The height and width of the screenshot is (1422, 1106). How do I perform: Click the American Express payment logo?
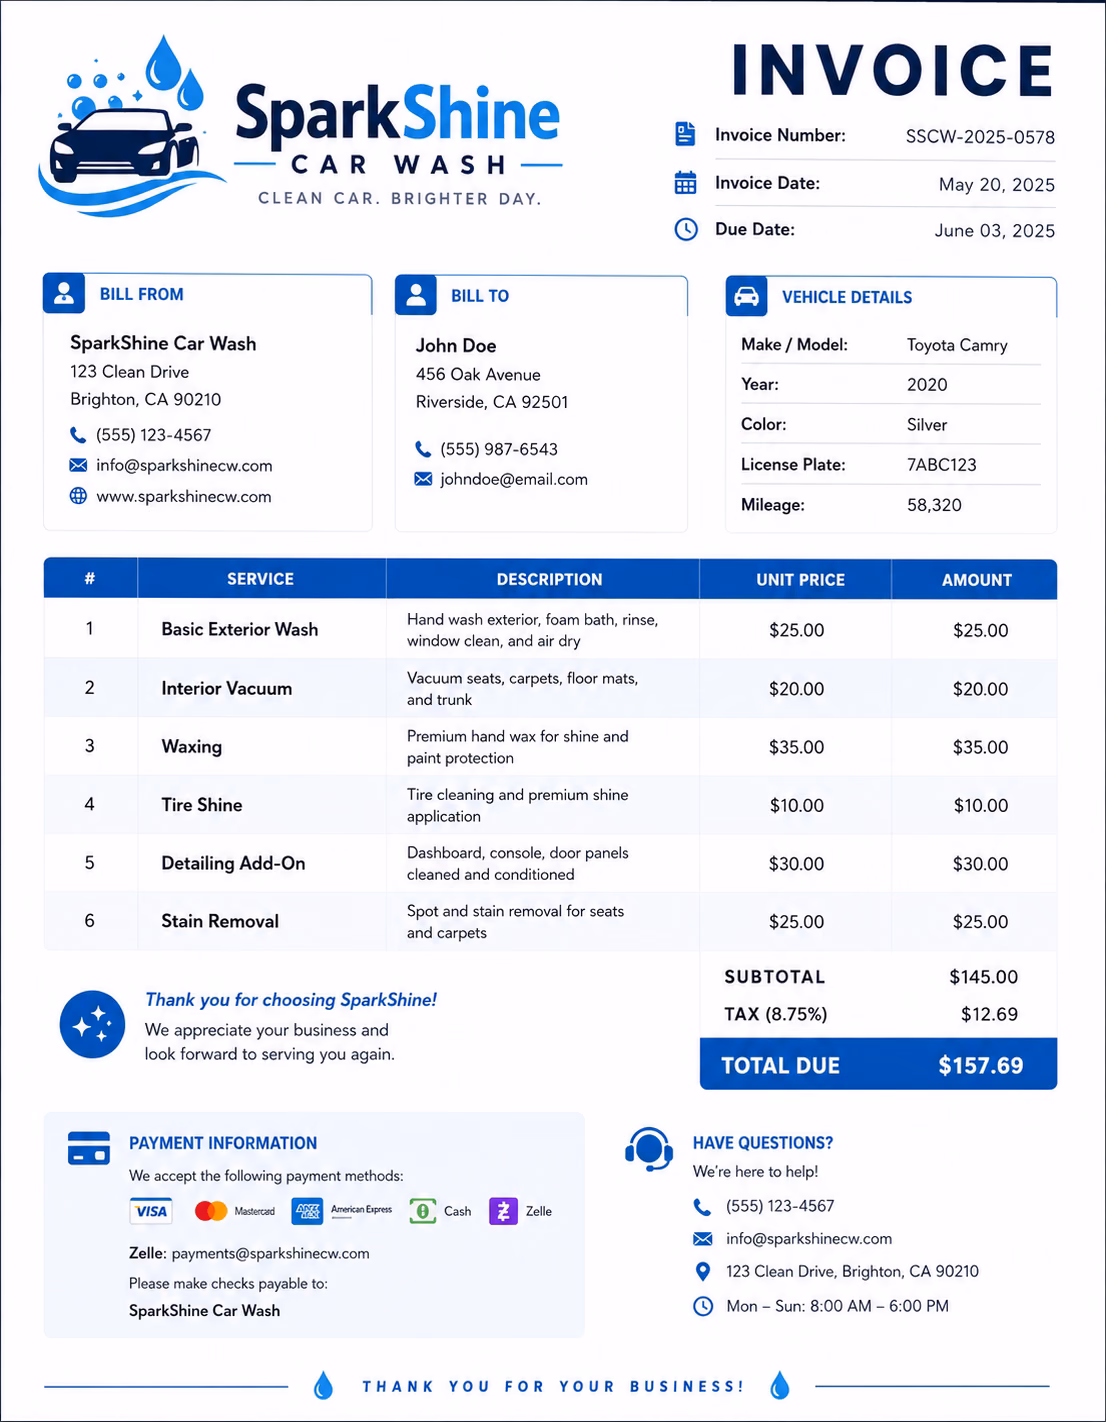pos(307,1211)
